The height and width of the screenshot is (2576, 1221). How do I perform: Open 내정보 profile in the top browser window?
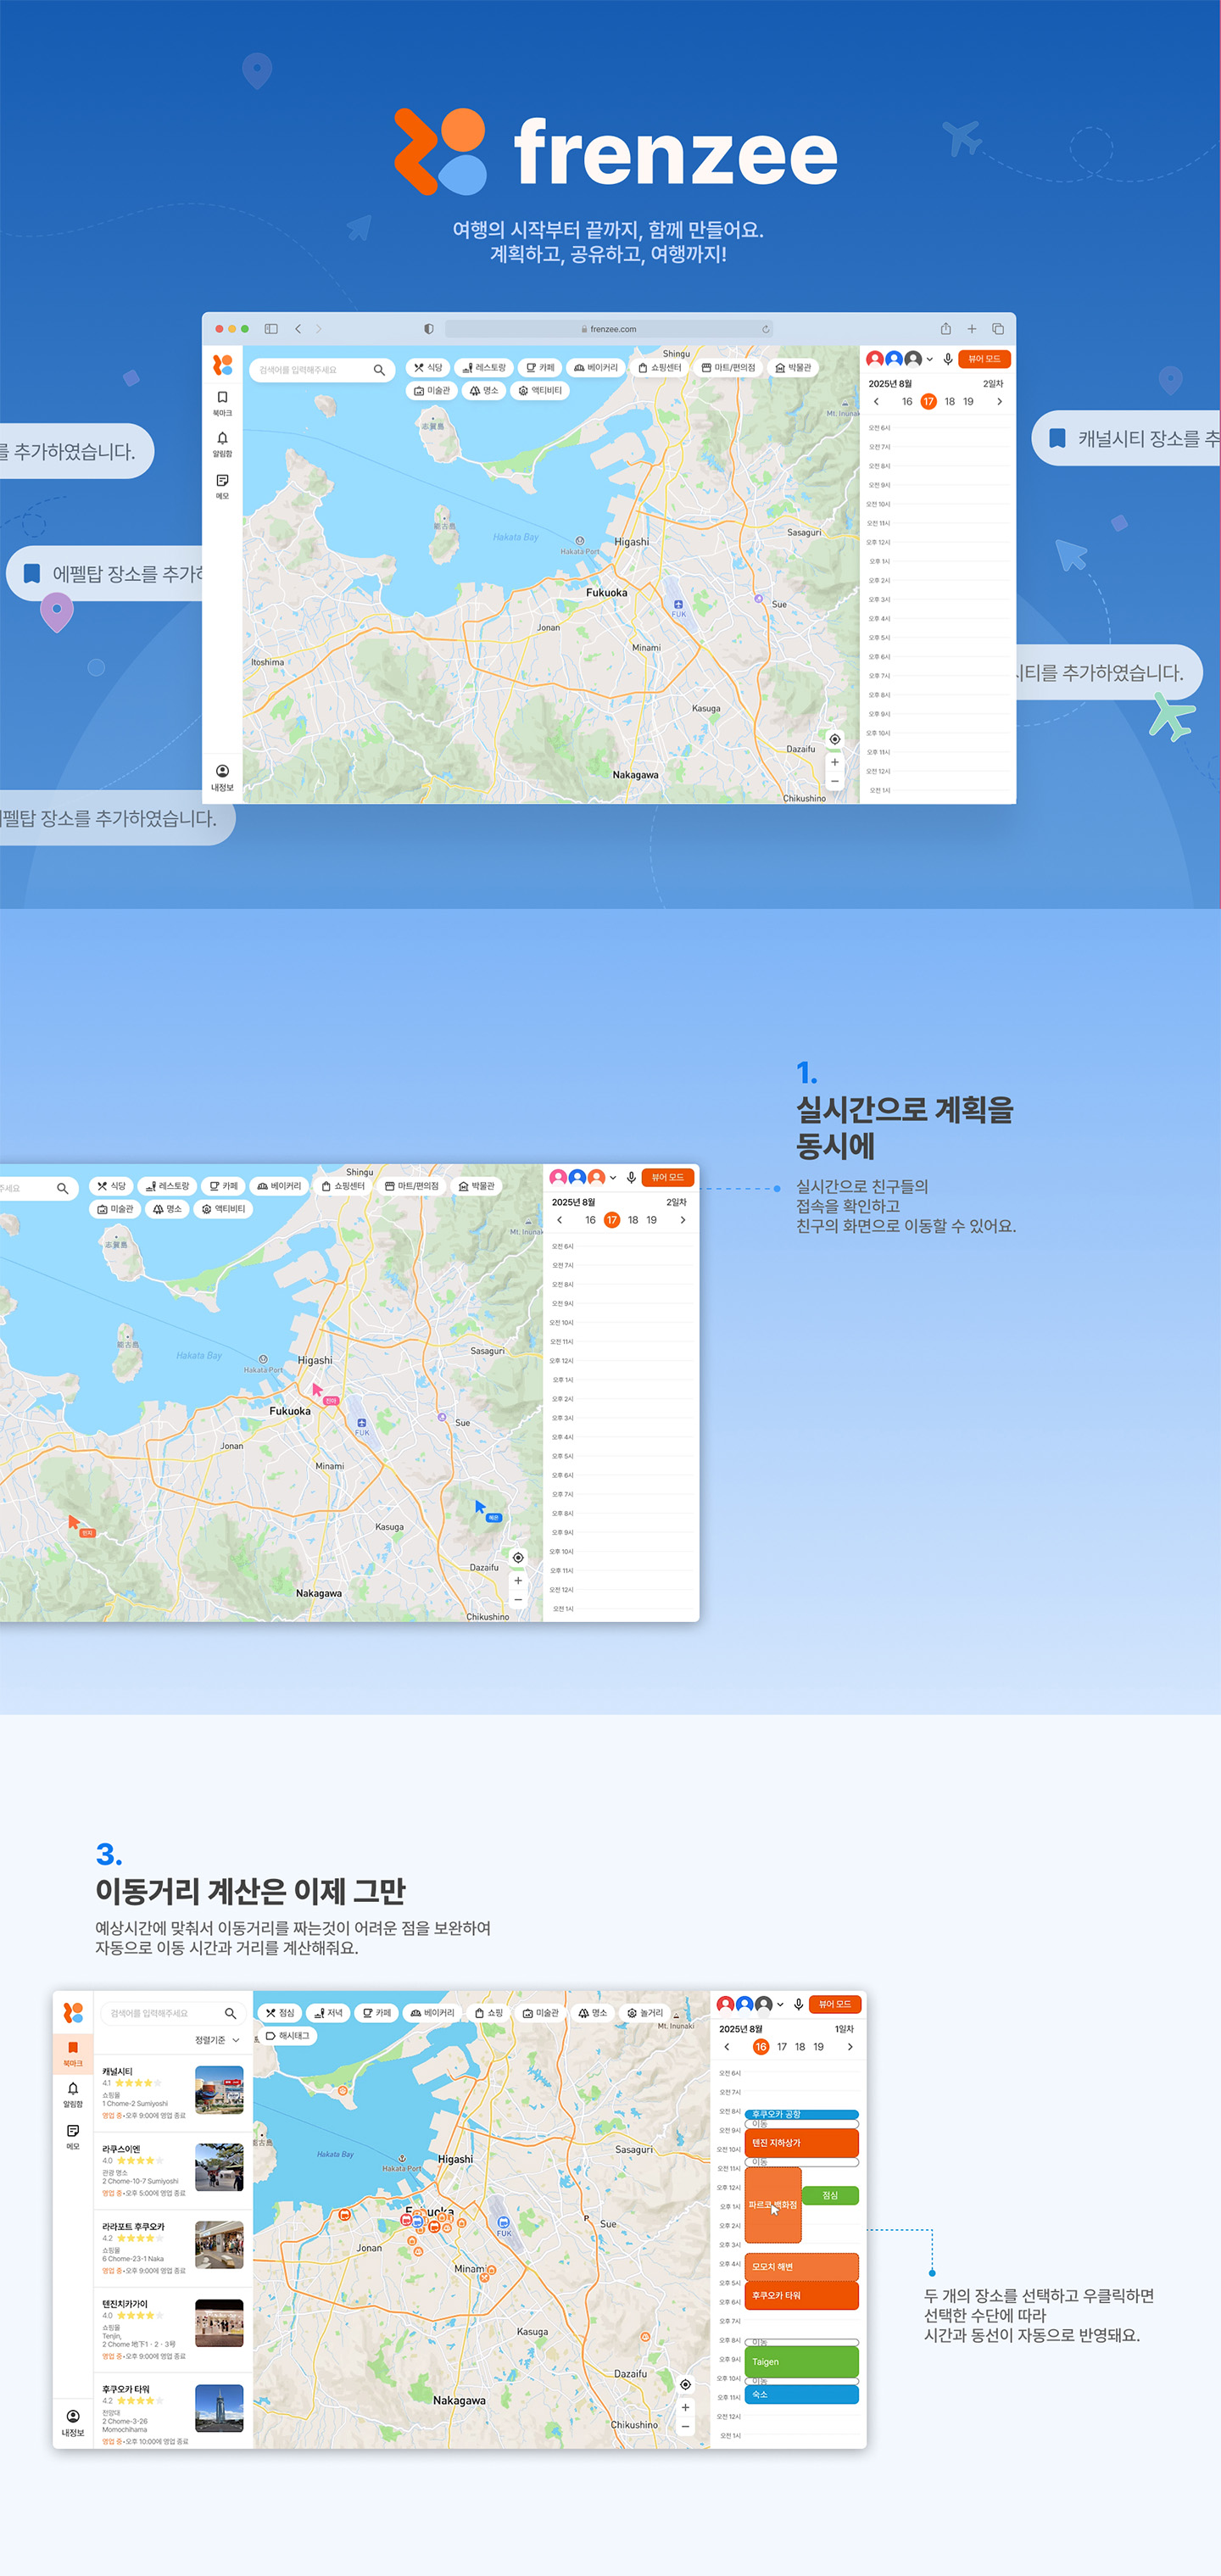coord(222,777)
